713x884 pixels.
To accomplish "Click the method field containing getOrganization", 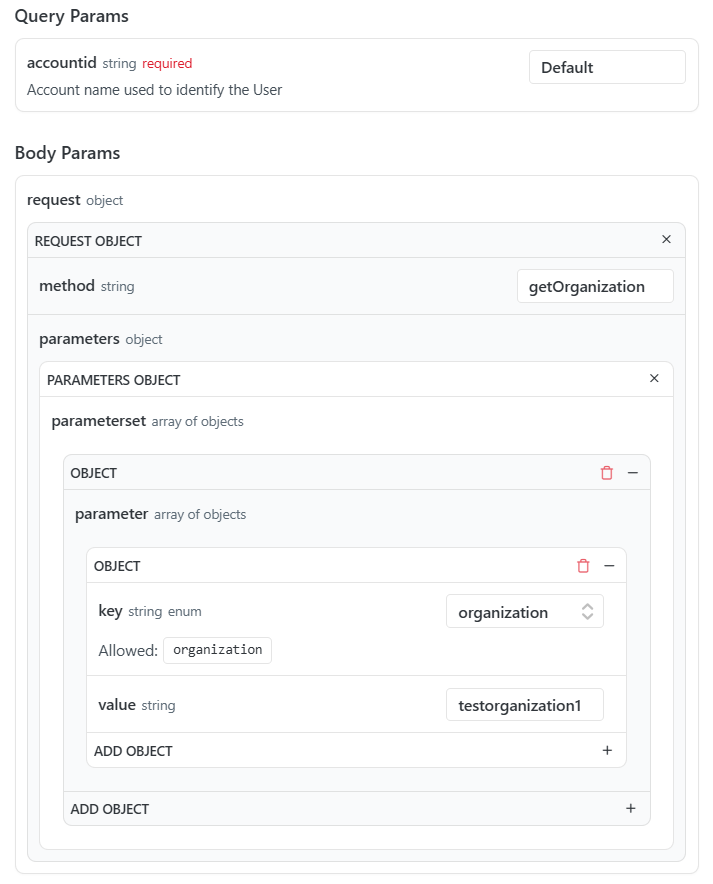I will tap(595, 286).
